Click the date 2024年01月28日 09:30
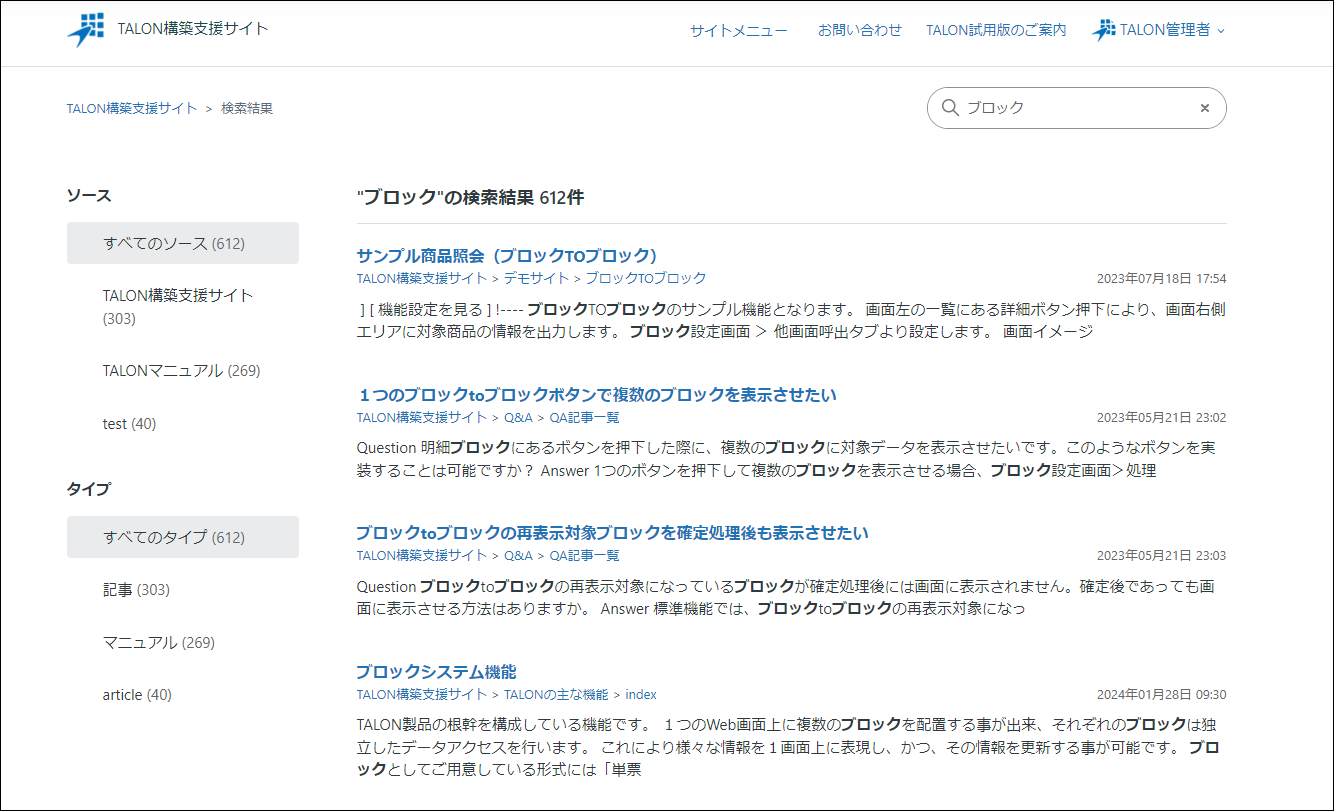The width and height of the screenshot is (1334, 811). coord(1161,694)
